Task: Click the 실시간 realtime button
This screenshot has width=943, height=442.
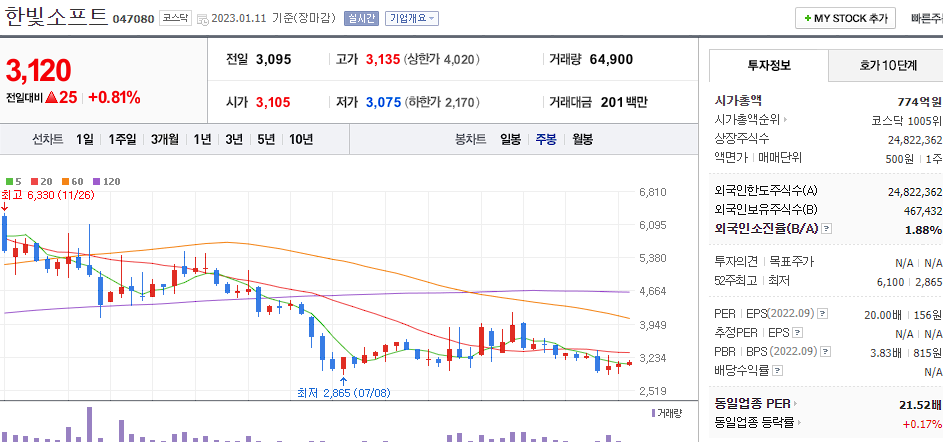Action: 361,19
